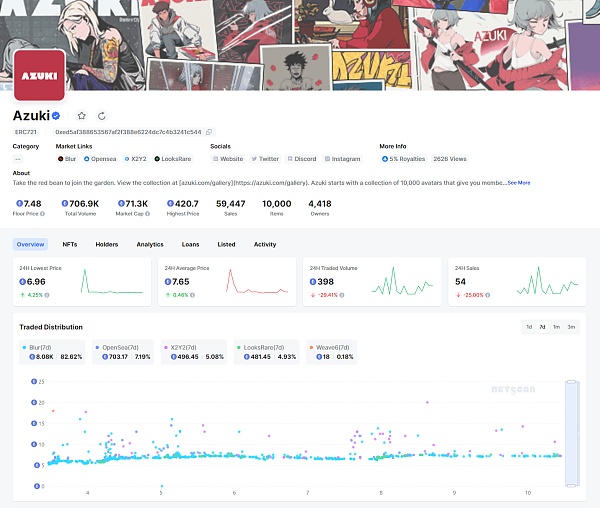The image size is (600, 508).
Task: Open the Discord social link
Action: point(302,159)
